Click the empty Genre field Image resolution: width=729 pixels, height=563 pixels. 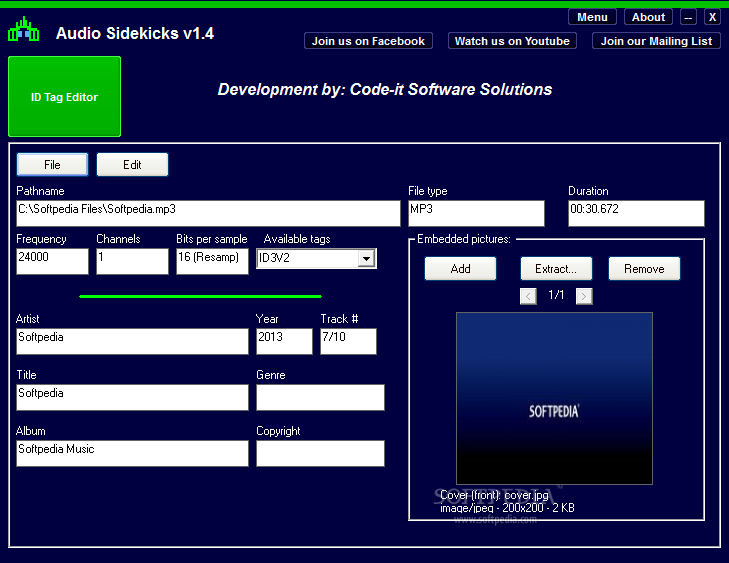tap(320, 397)
